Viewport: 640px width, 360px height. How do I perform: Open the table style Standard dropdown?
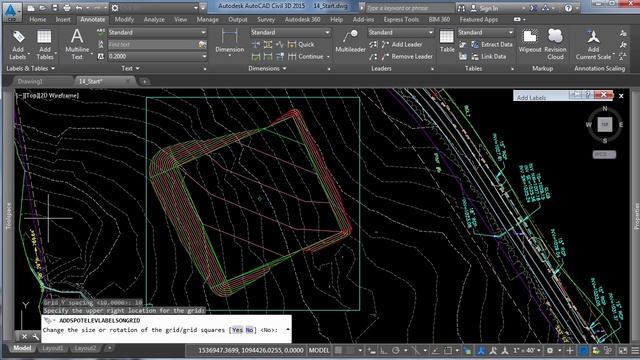point(485,32)
